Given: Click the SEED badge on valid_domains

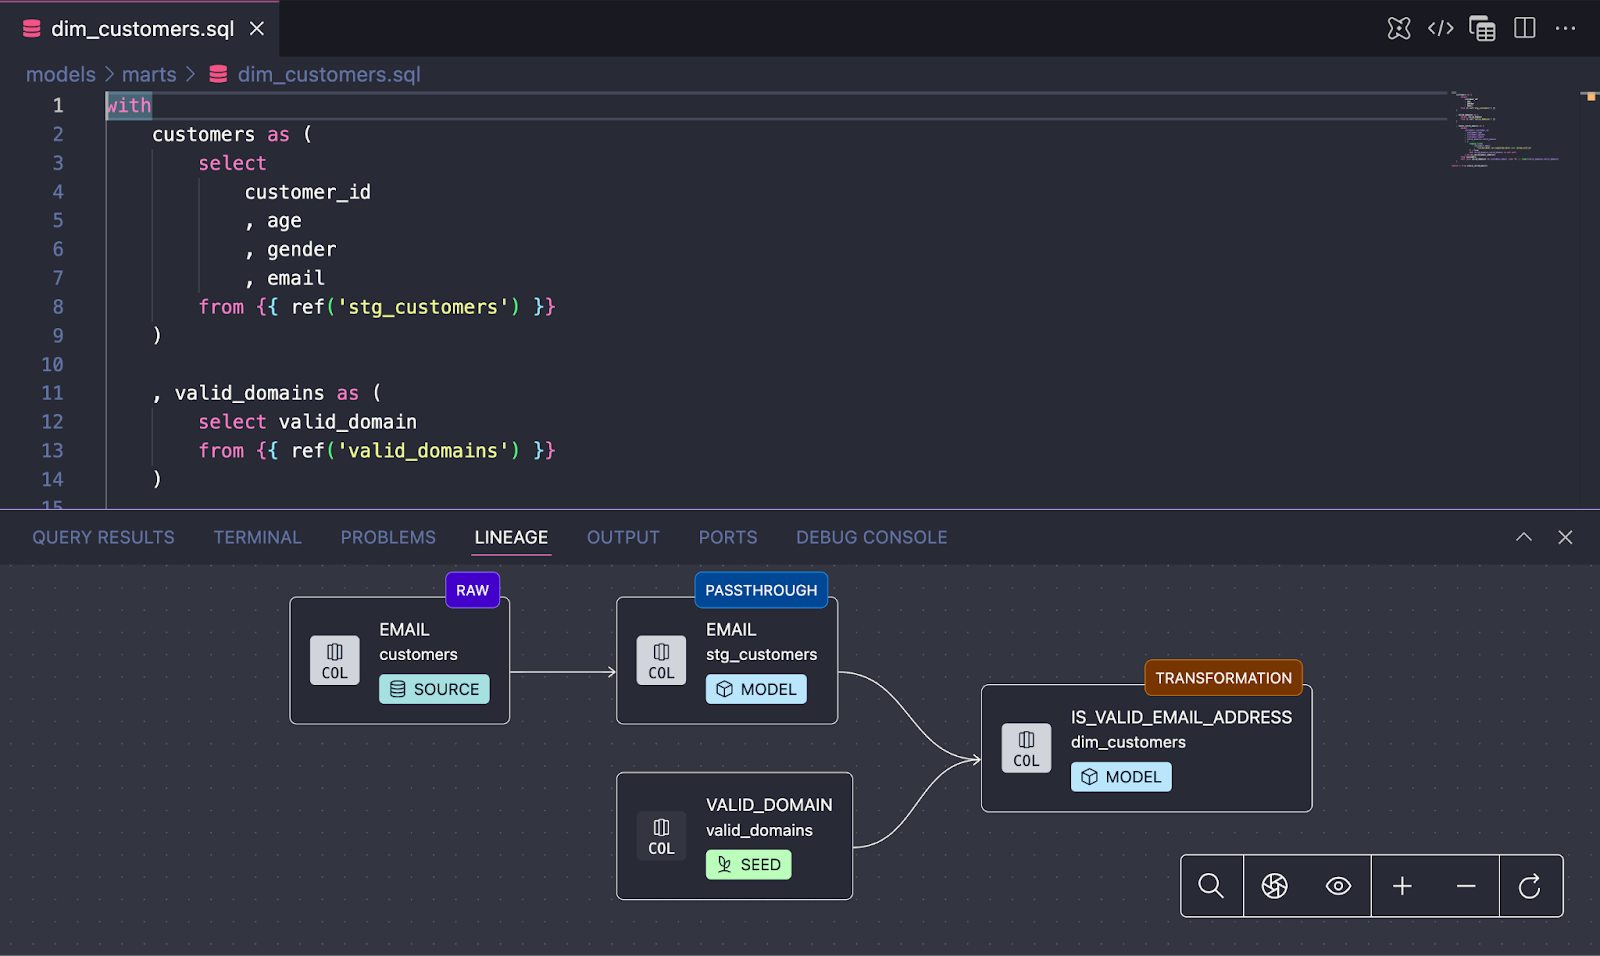Looking at the screenshot, I should point(748,864).
